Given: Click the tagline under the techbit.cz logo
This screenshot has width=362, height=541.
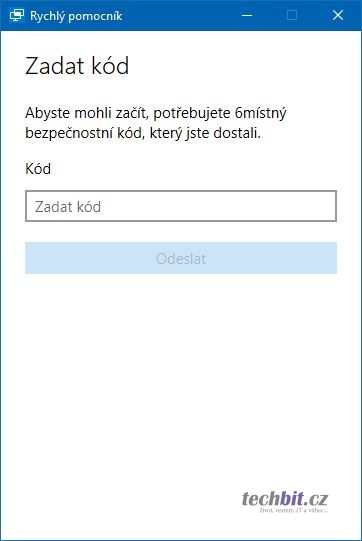Looking at the screenshot, I should tap(293, 510).
